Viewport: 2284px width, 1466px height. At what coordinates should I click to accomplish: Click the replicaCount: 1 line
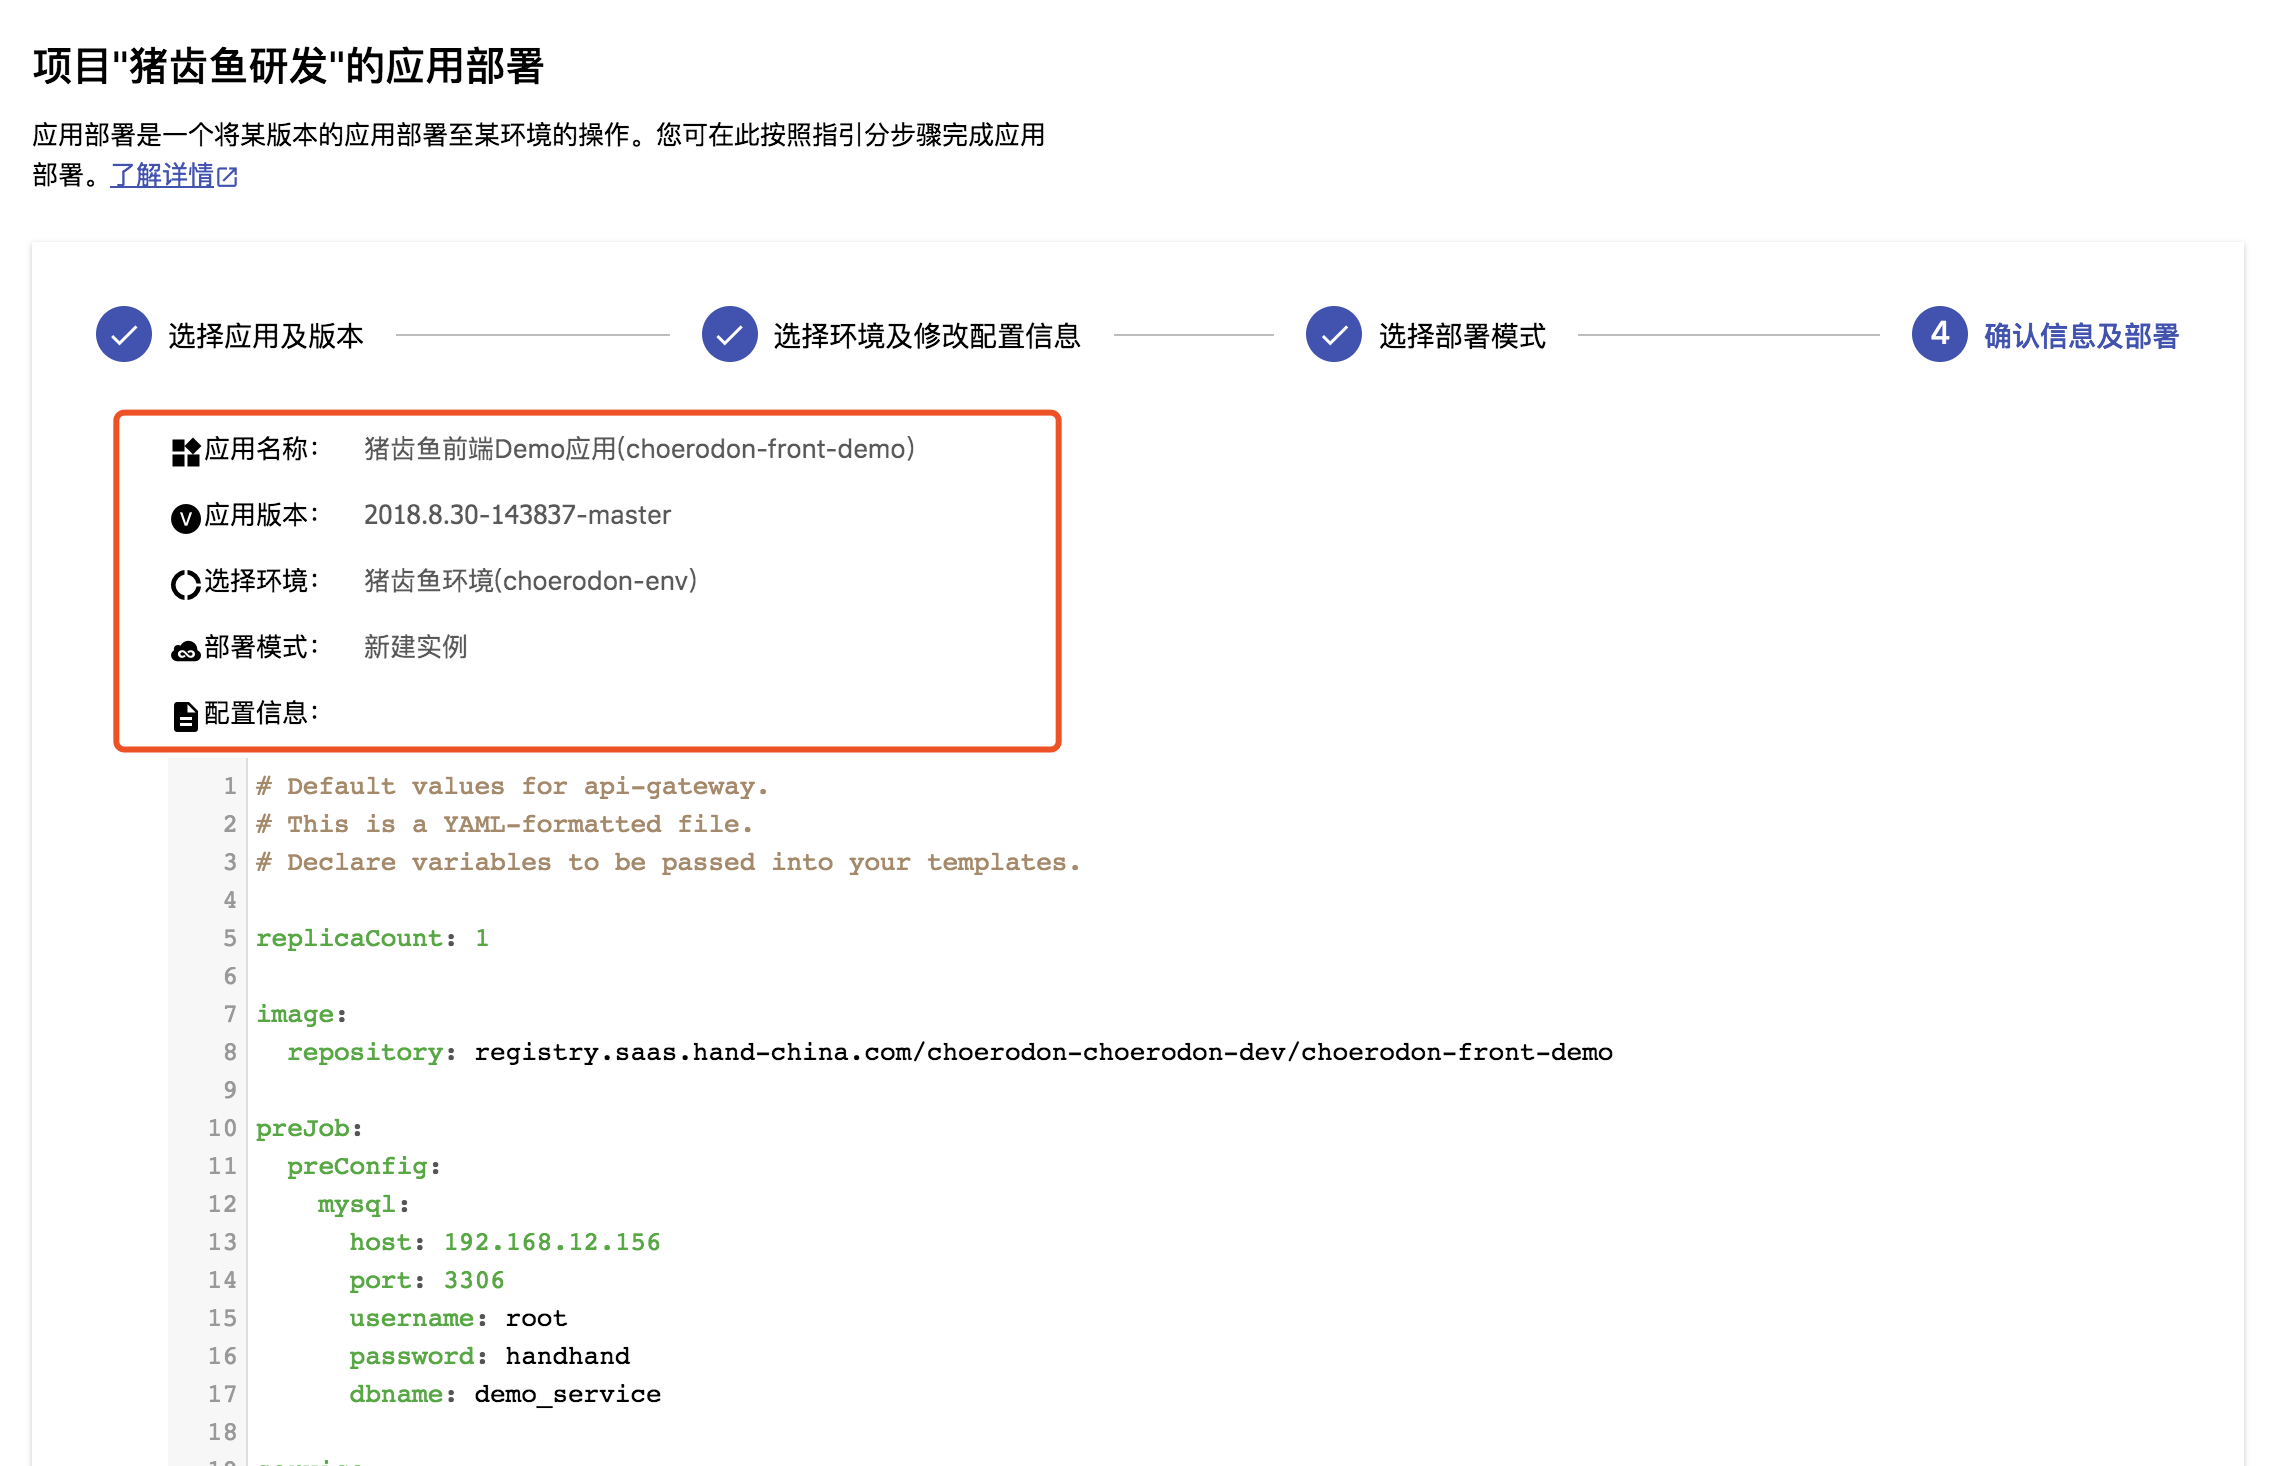tap(372, 938)
